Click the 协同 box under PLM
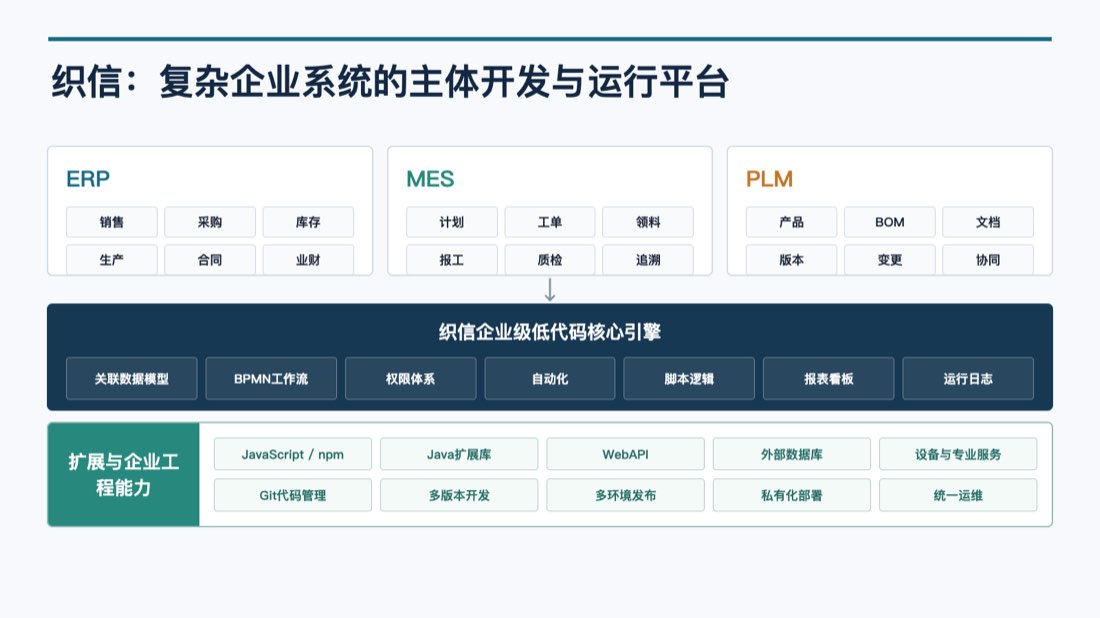 pyautogui.click(x=988, y=260)
